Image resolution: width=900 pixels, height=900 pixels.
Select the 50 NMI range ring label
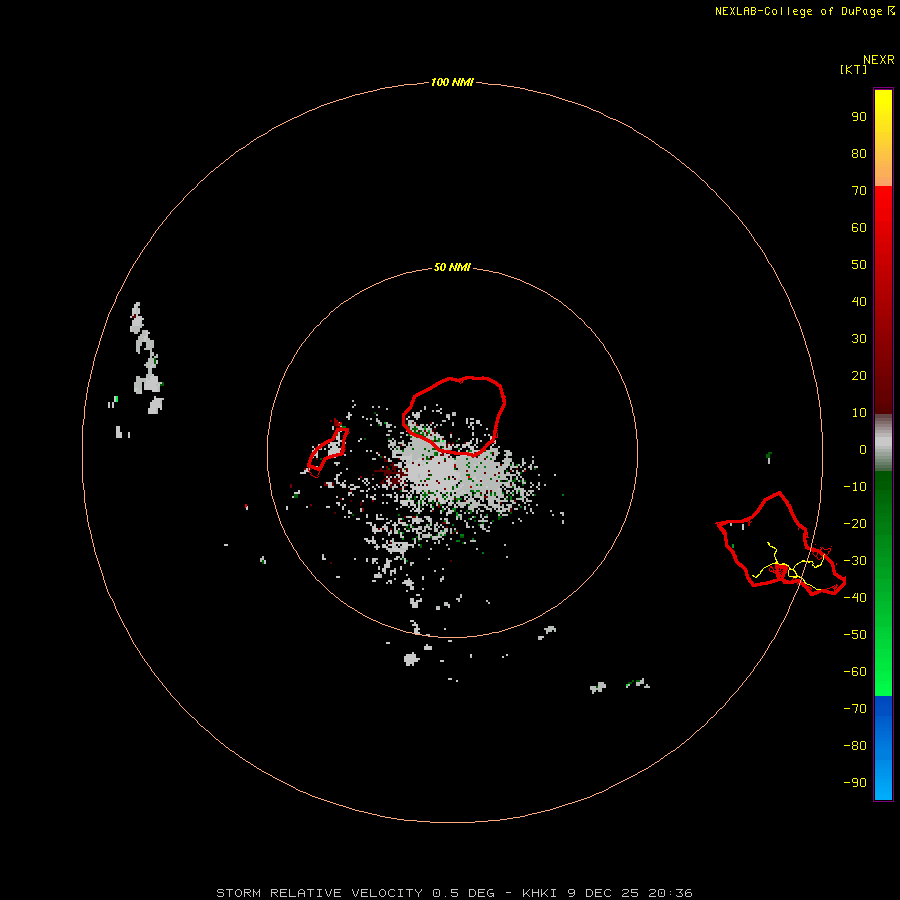(452, 267)
